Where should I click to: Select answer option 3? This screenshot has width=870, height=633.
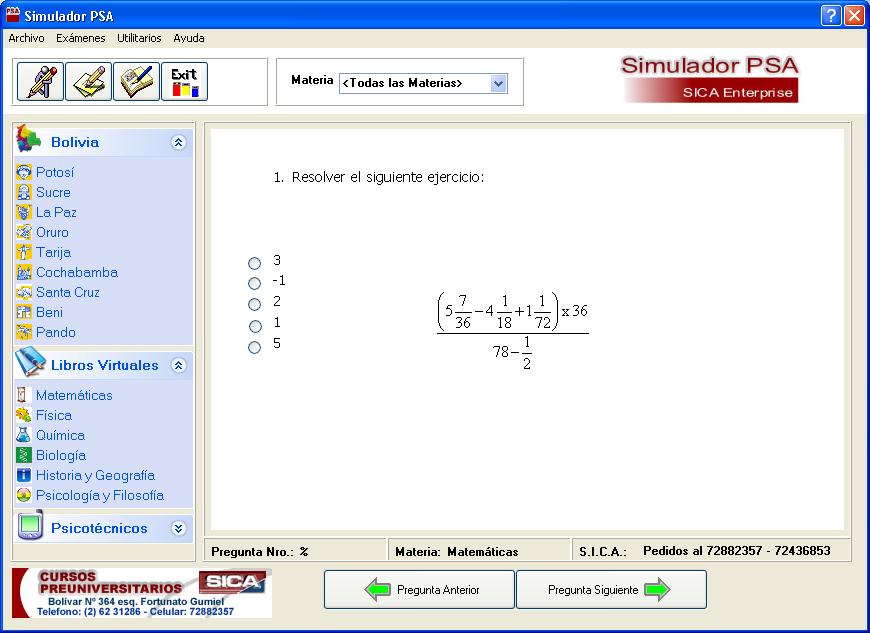254,263
